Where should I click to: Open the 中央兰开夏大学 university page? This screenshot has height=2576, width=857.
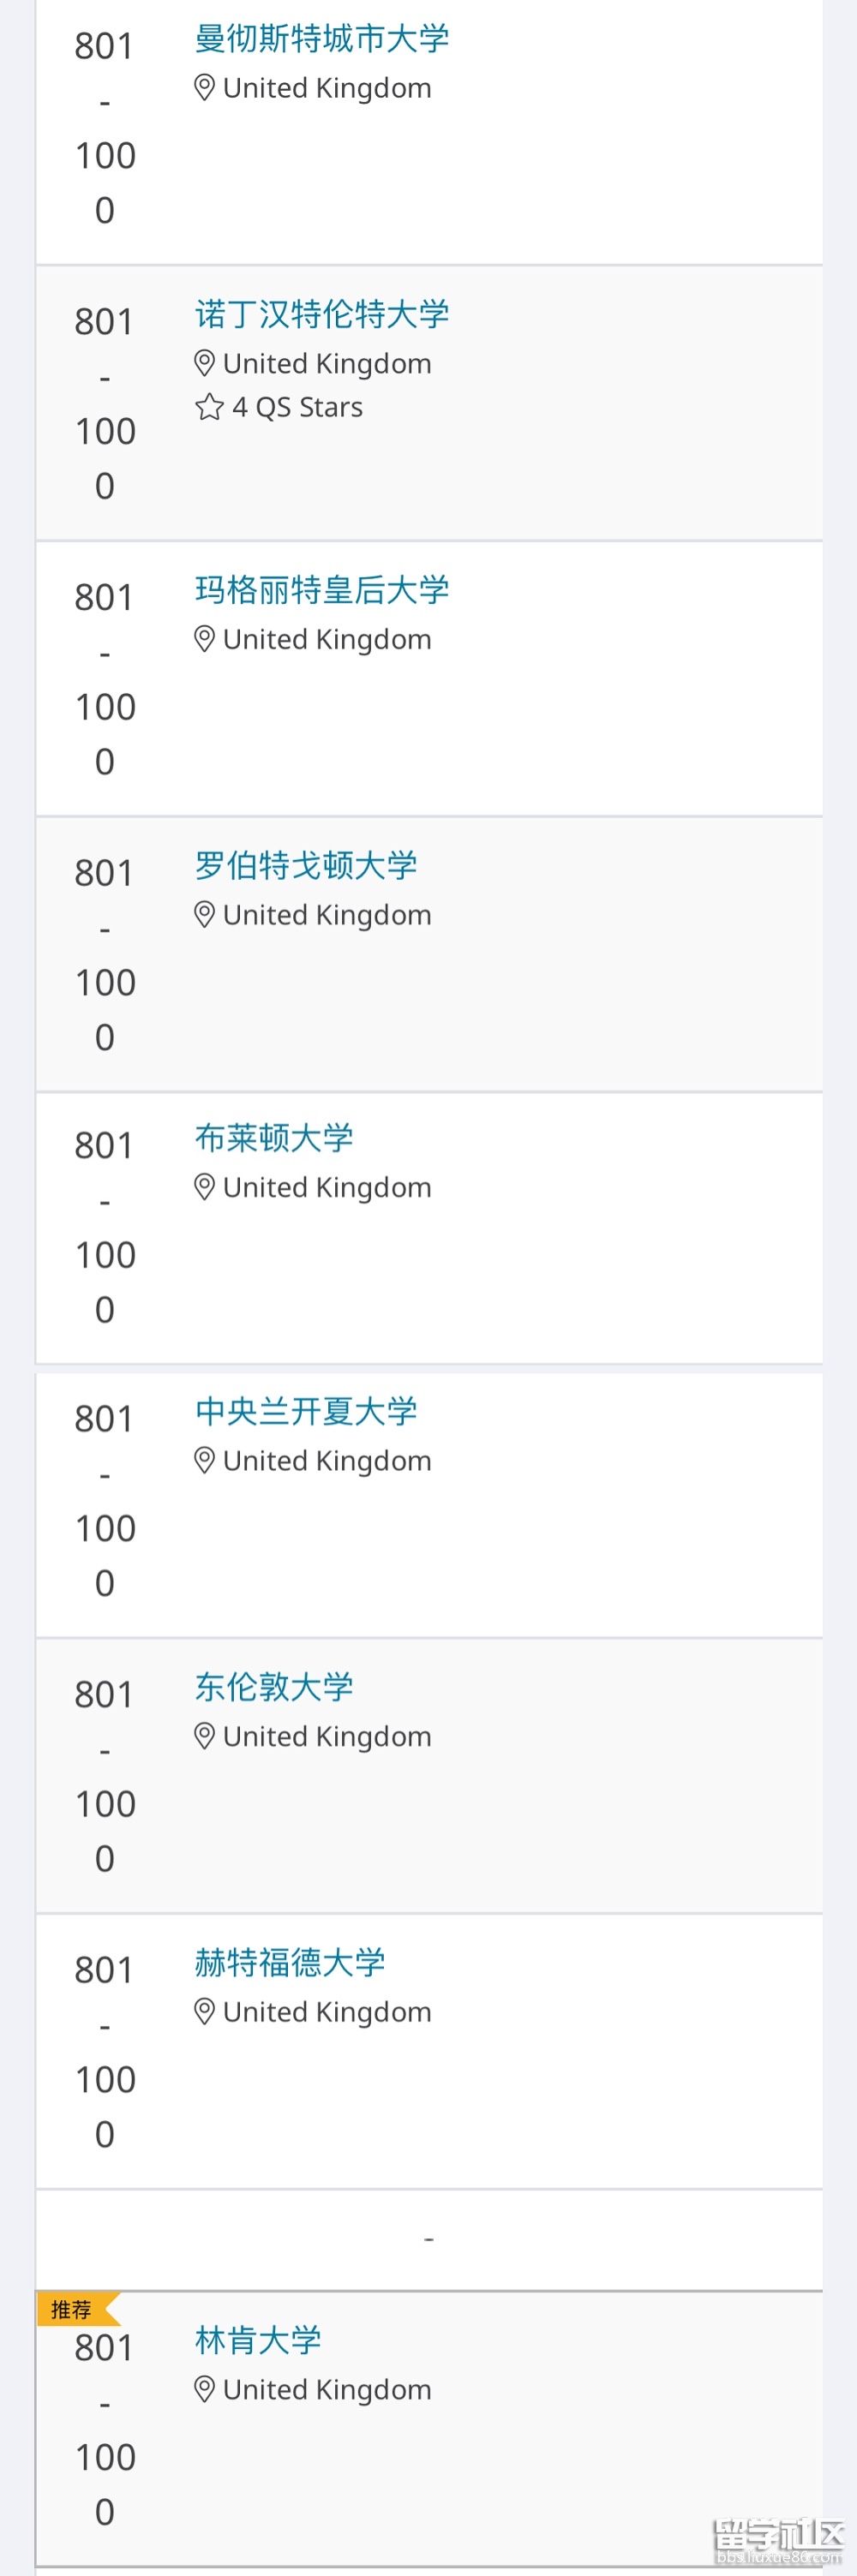point(307,1412)
